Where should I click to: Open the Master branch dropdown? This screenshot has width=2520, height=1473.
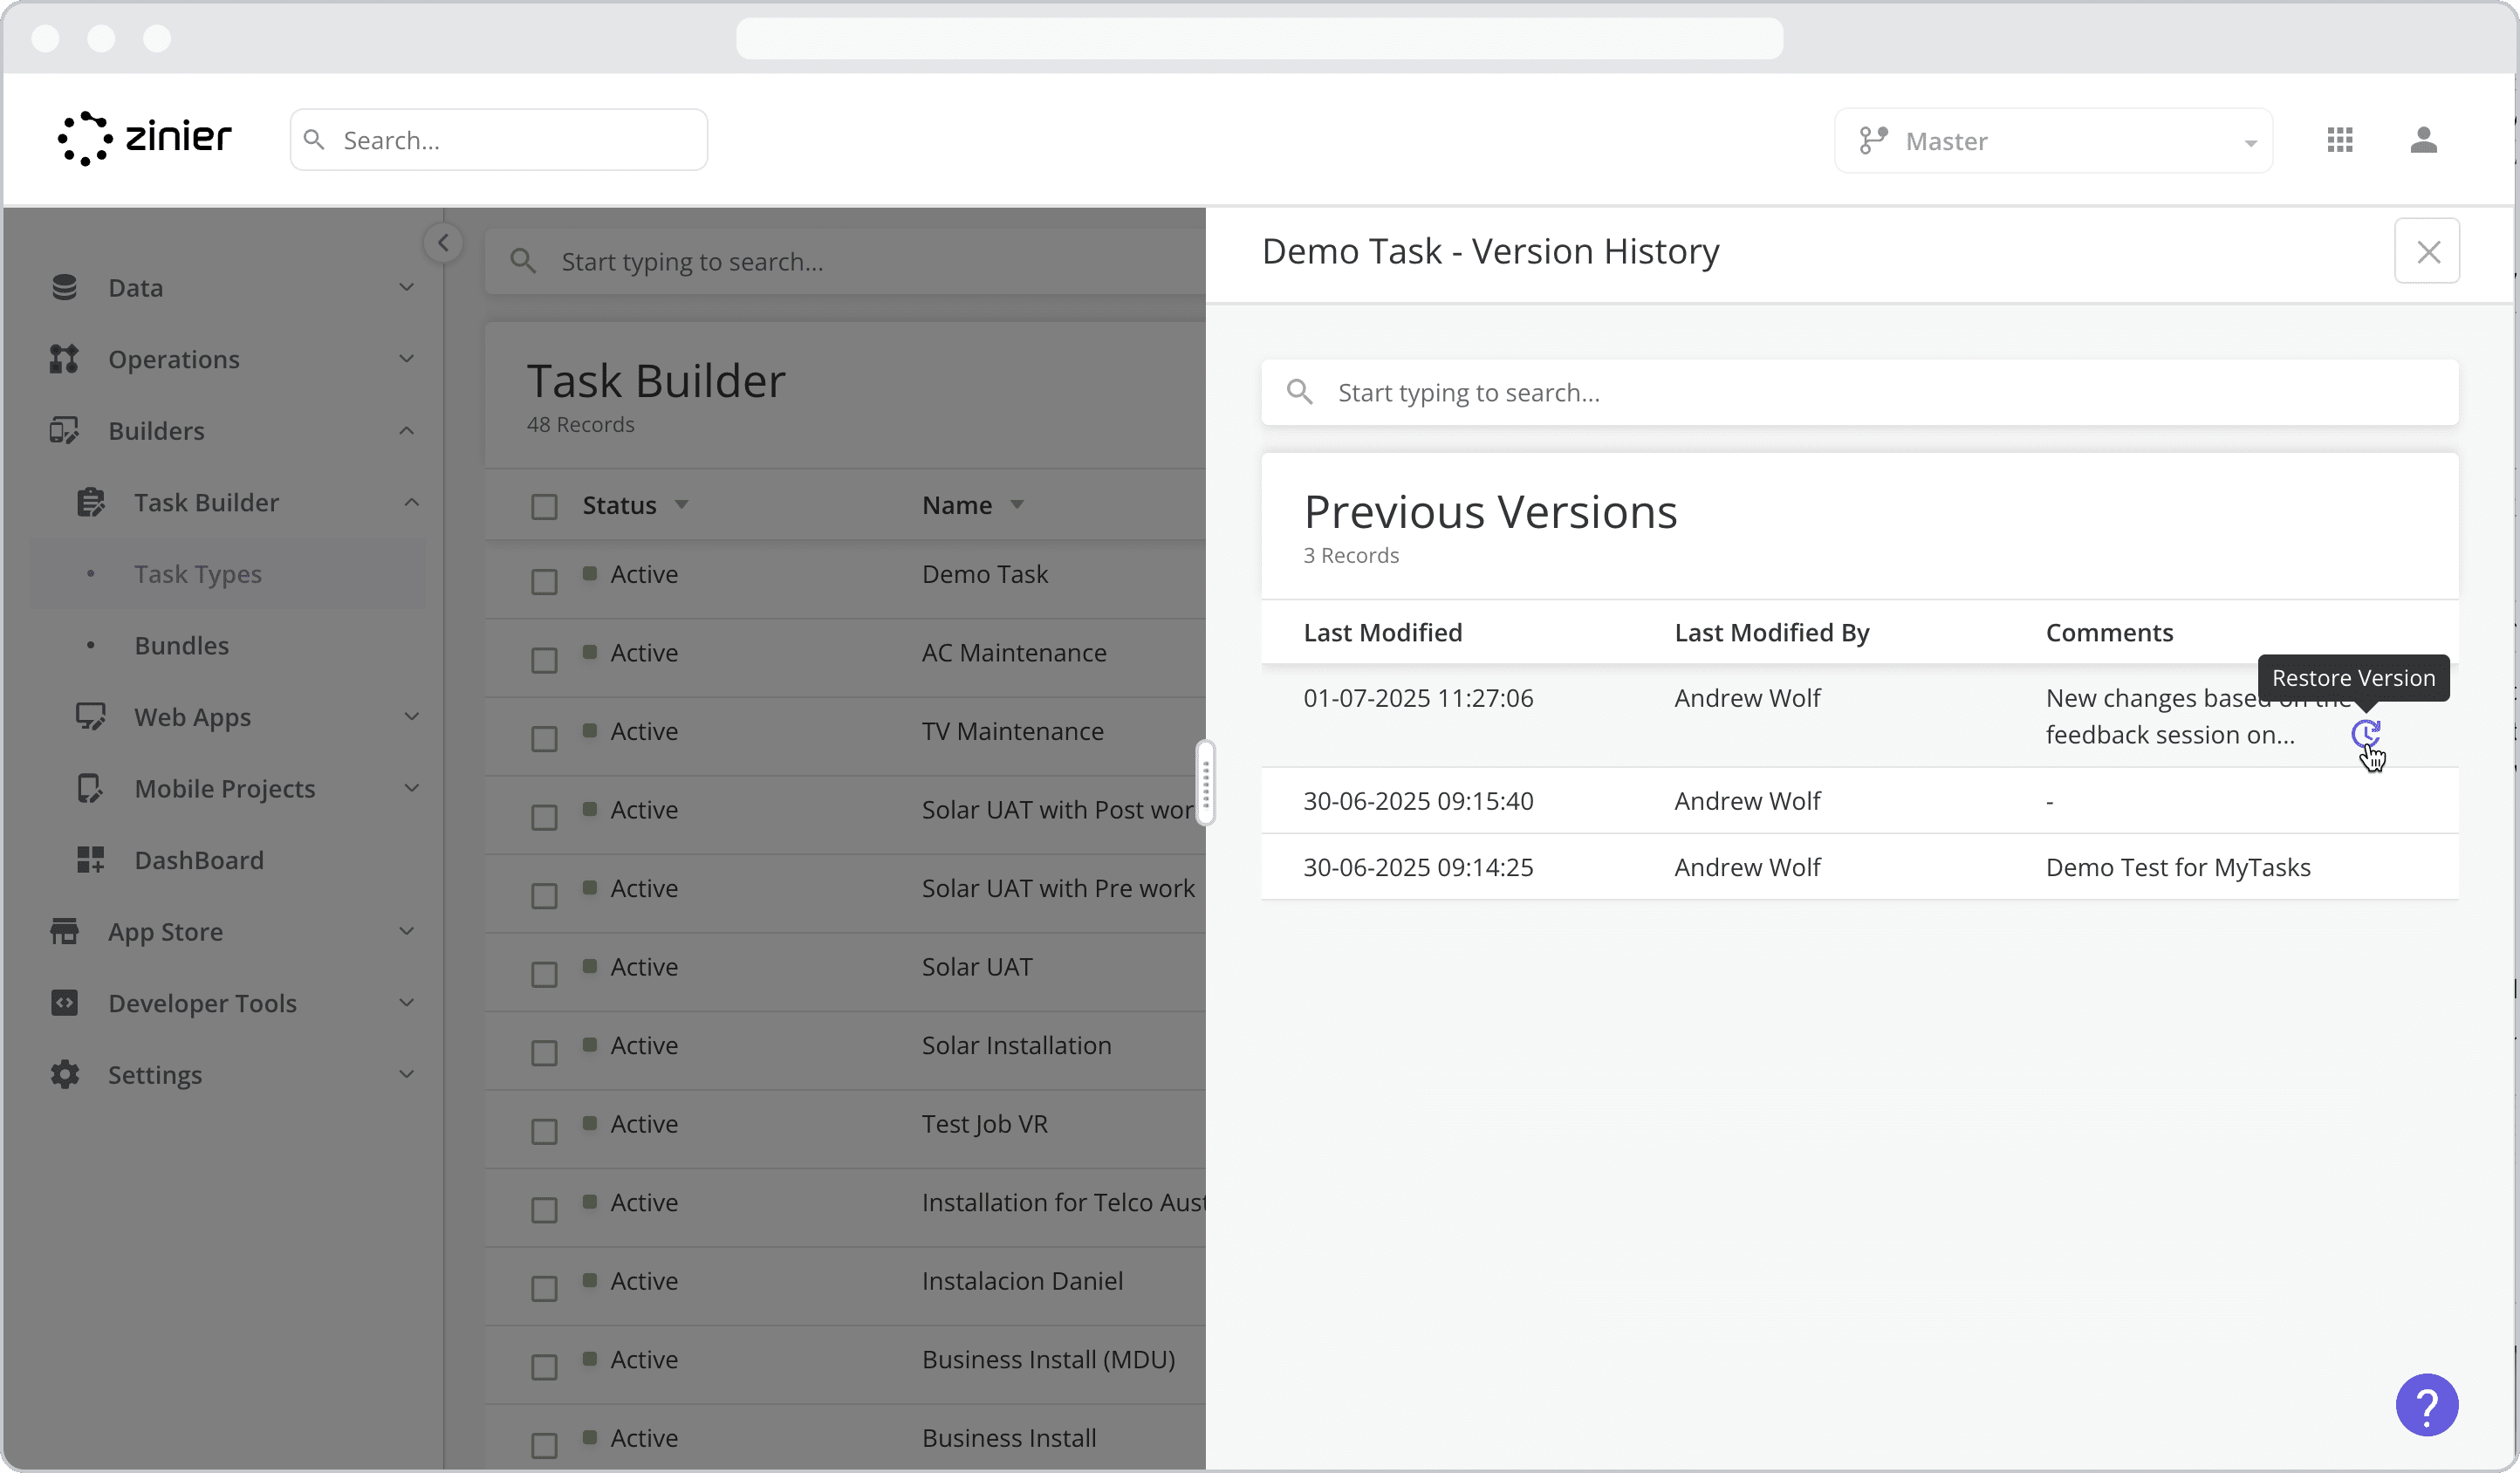point(2053,141)
